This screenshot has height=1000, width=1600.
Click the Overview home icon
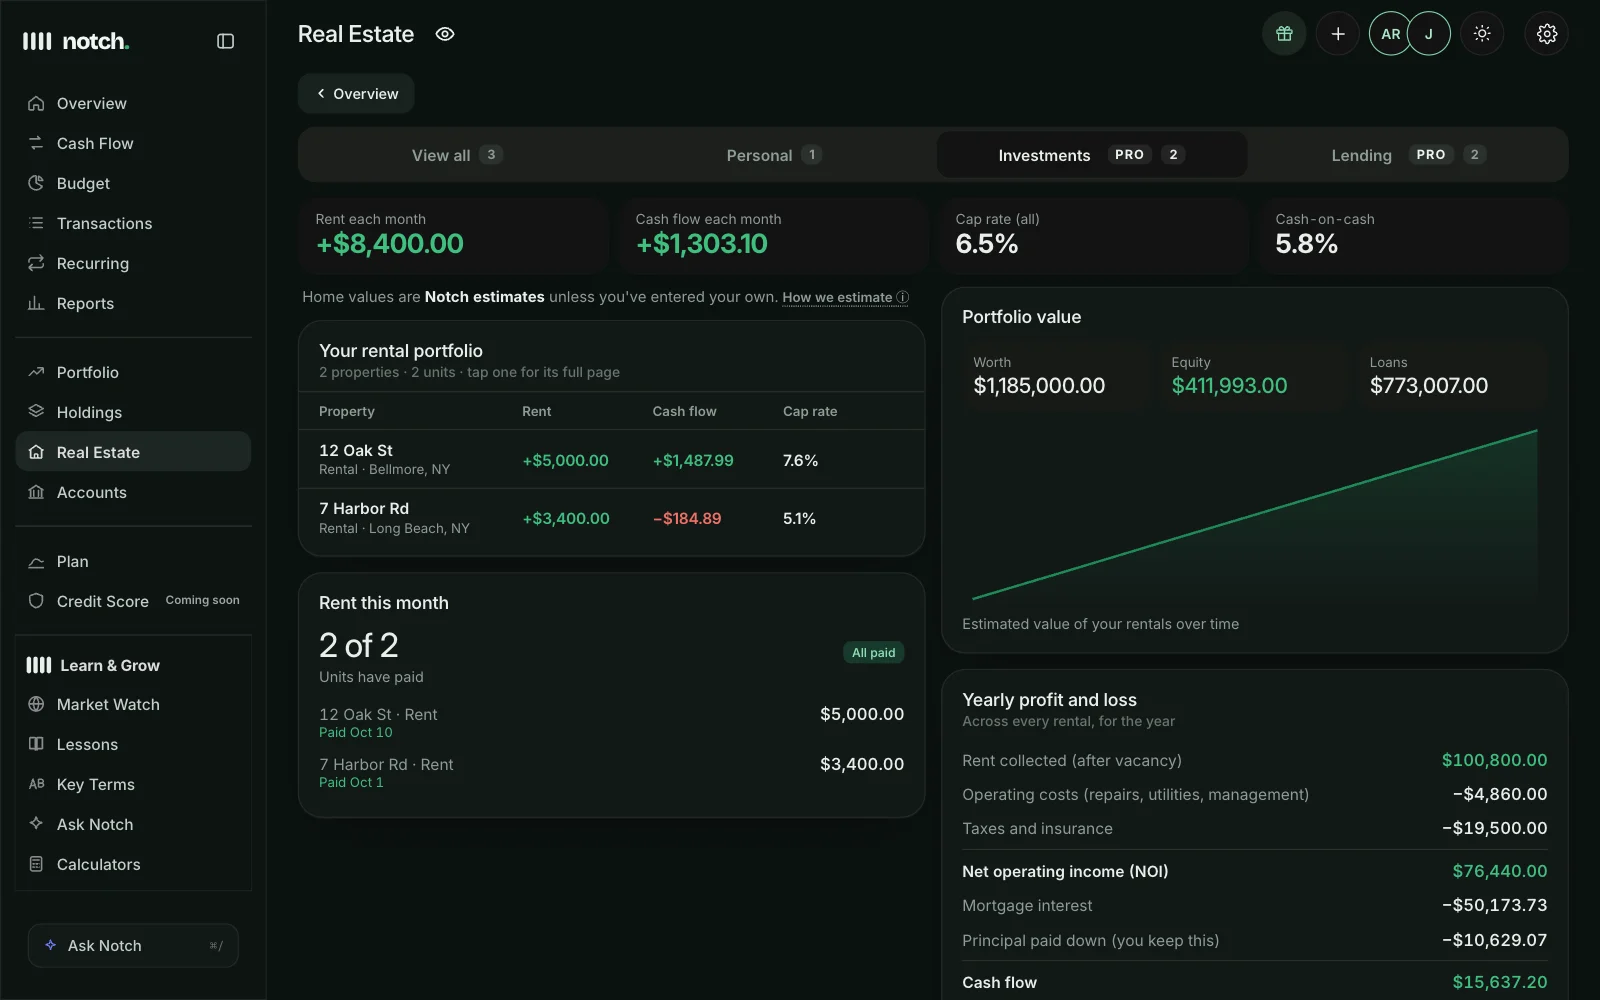(x=36, y=103)
